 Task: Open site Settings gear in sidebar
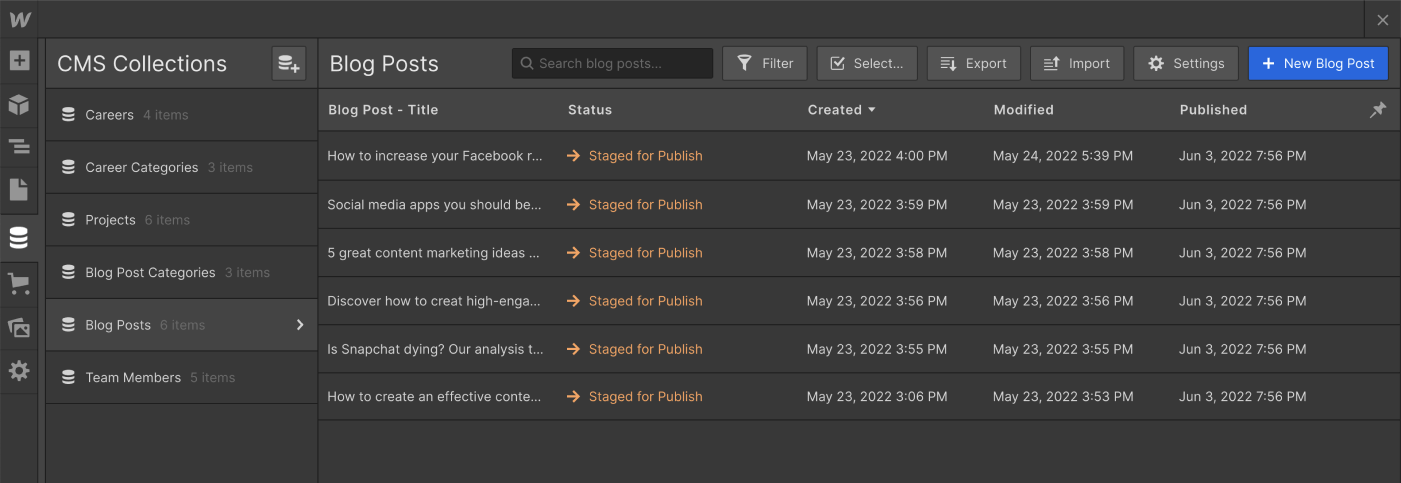pyautogui.click(x=19, y=371)
